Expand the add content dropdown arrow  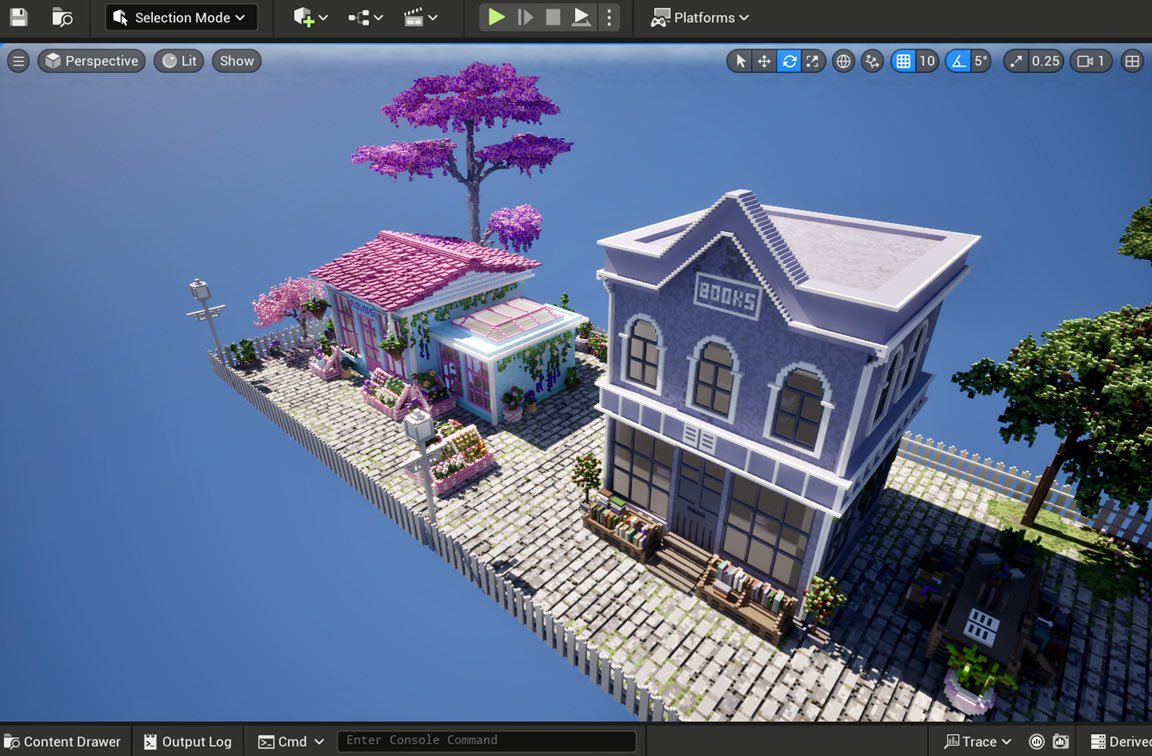323,18
